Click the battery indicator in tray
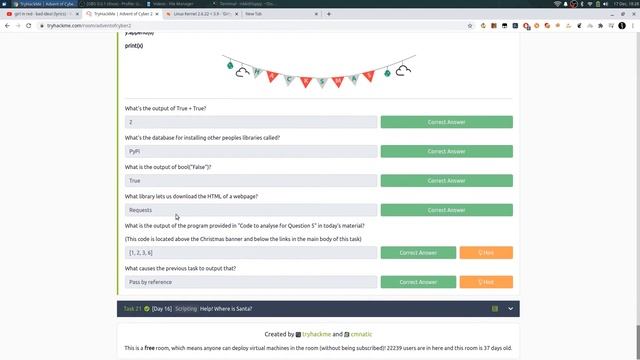 (598, 4)
